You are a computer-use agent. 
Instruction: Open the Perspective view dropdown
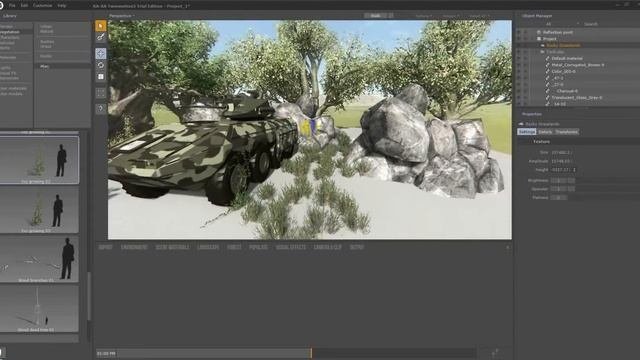point(122,16)
